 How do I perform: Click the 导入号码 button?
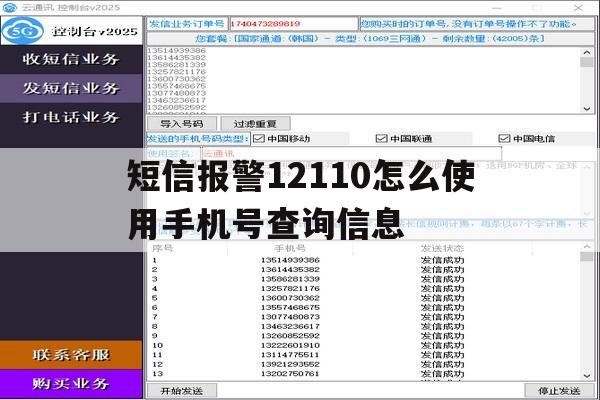pyautogui.click(x=182, y=124)
